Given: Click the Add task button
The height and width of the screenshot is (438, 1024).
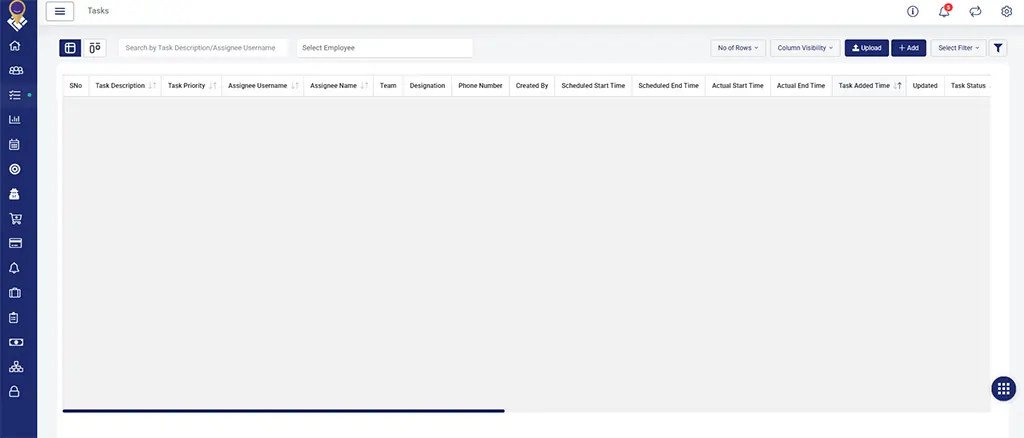Looking at the screenshot, I should (x=908, y=48).
